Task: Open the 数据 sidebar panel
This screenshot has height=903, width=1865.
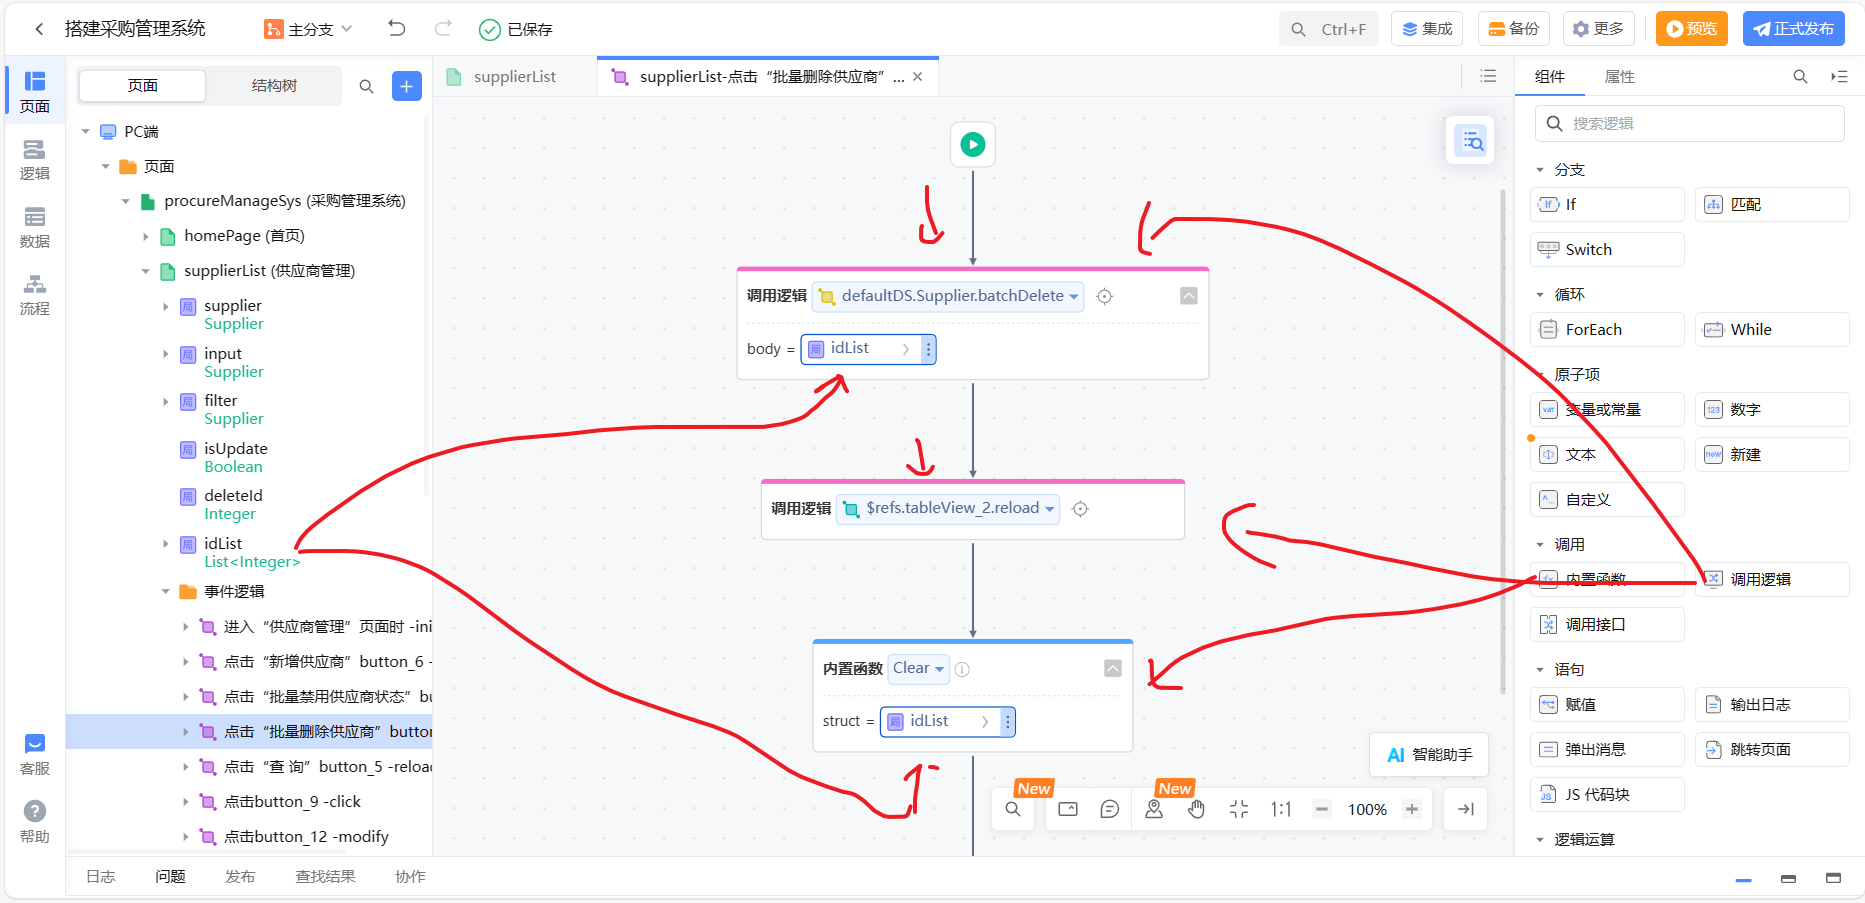Action: pos(34,227)
